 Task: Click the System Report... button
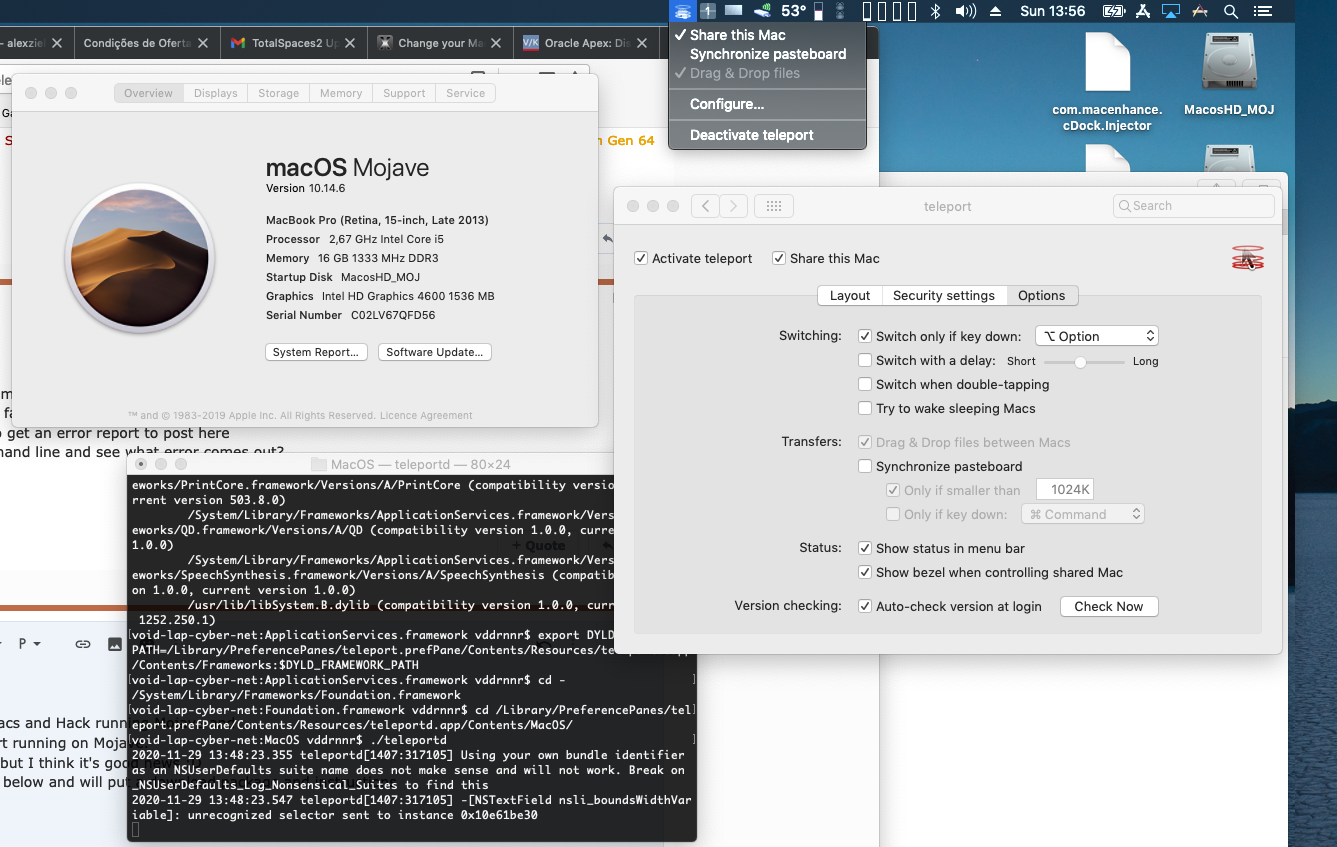pos(317,352)
